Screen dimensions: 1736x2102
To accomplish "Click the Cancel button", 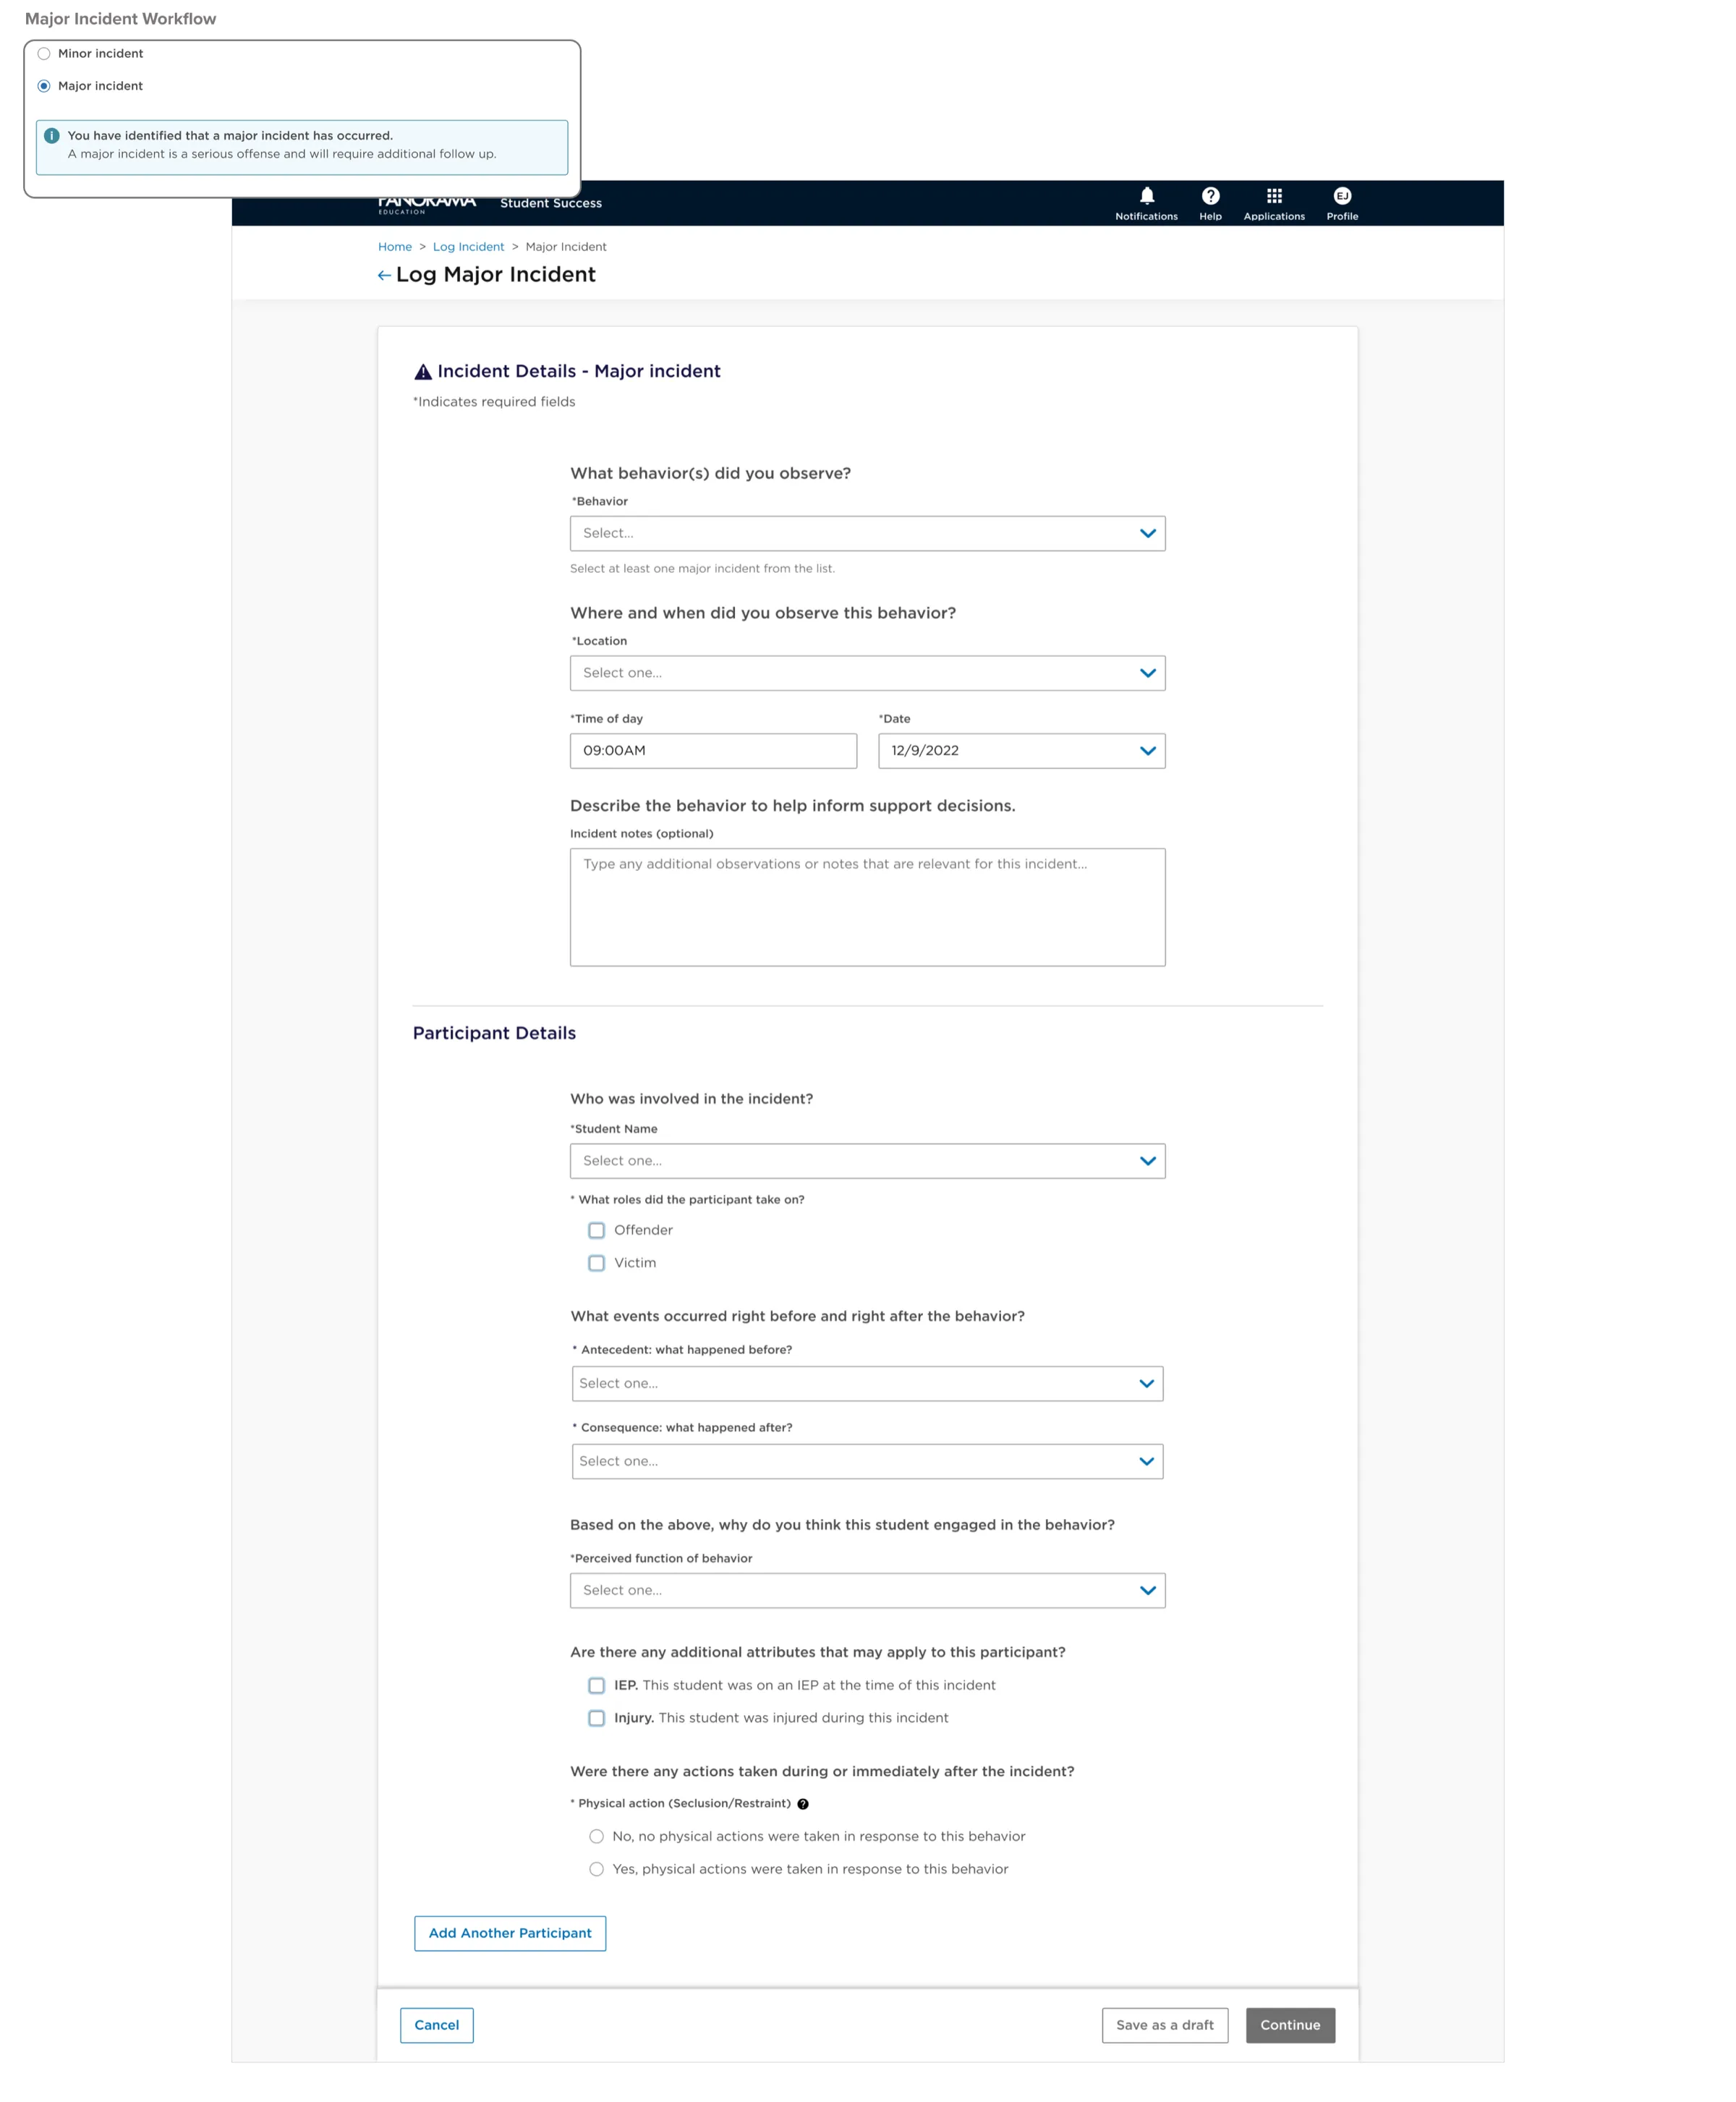I will pyautogui.click(x=437, y=2025).
